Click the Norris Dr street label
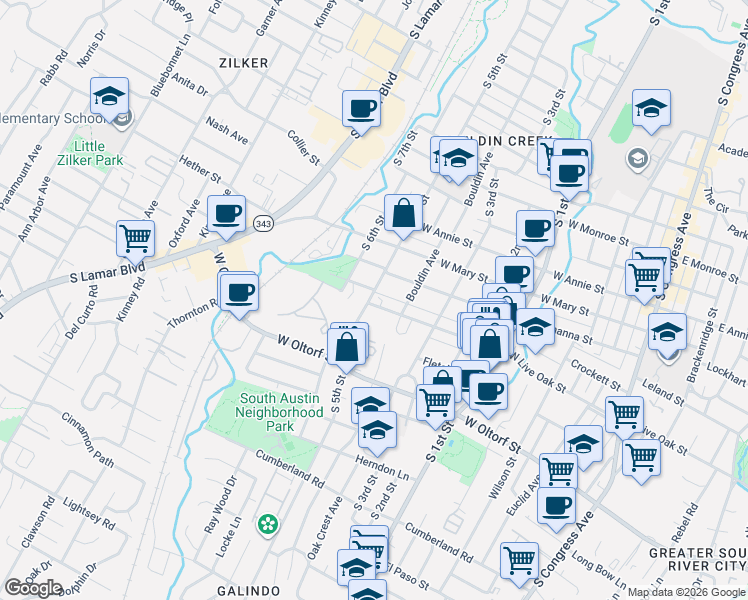 [x=91, y=49]
